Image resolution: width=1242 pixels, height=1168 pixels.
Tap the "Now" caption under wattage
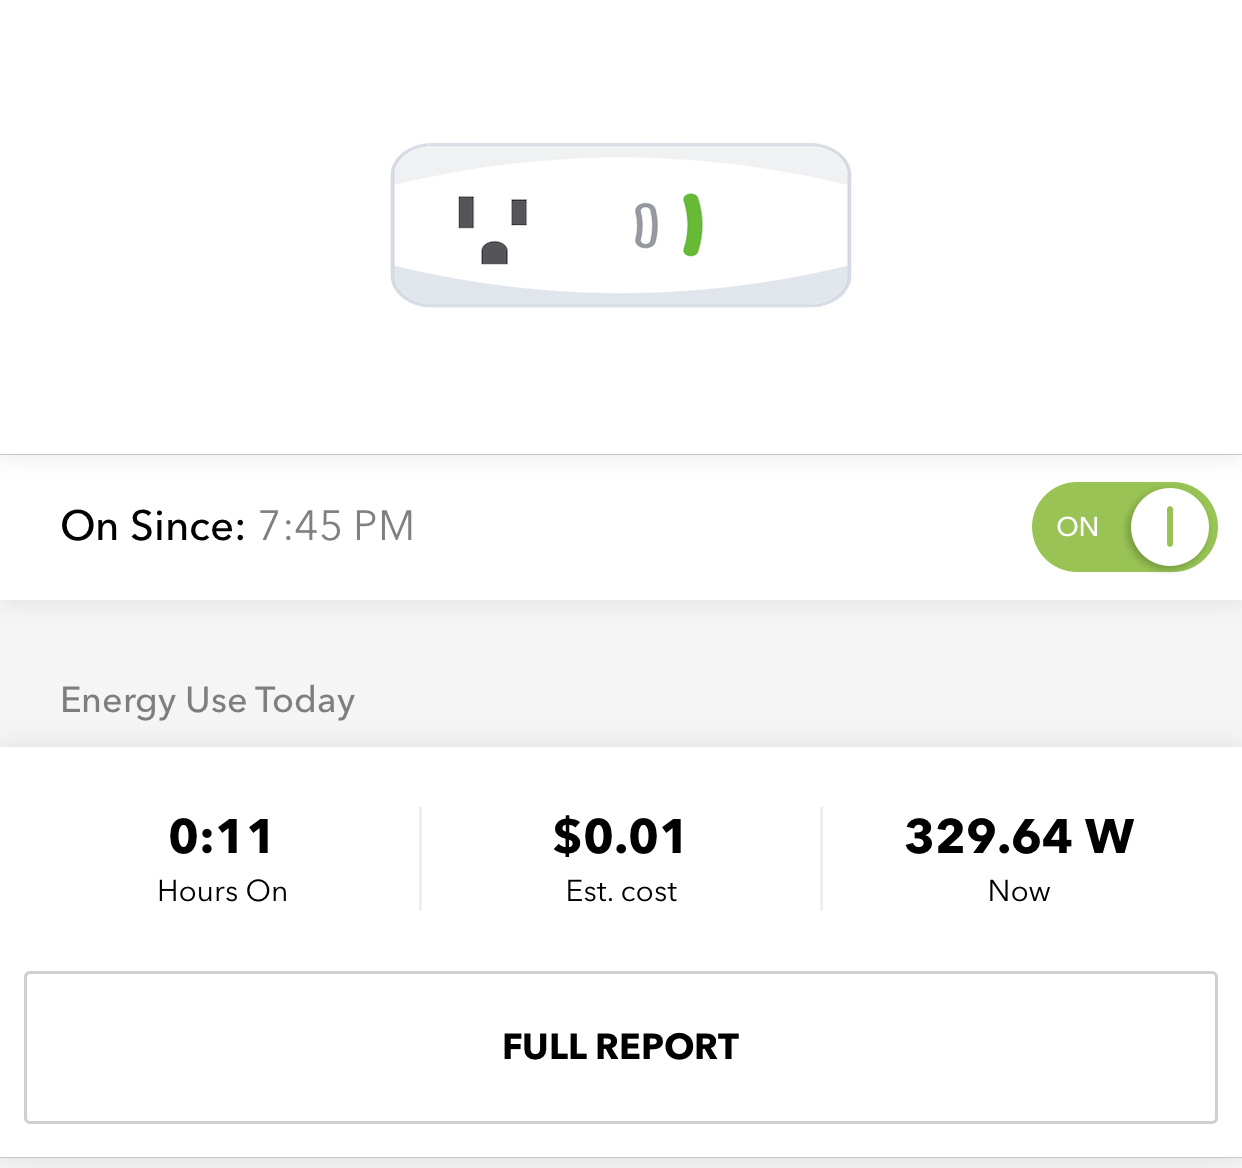[x=1019, y=891]
